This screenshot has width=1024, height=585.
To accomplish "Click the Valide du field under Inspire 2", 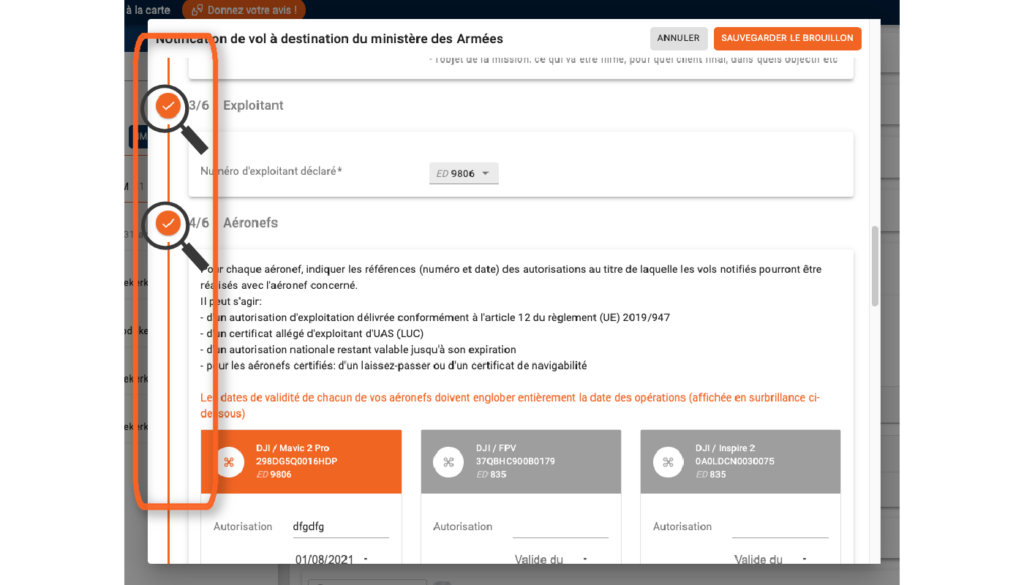I will tap(758, 559).
